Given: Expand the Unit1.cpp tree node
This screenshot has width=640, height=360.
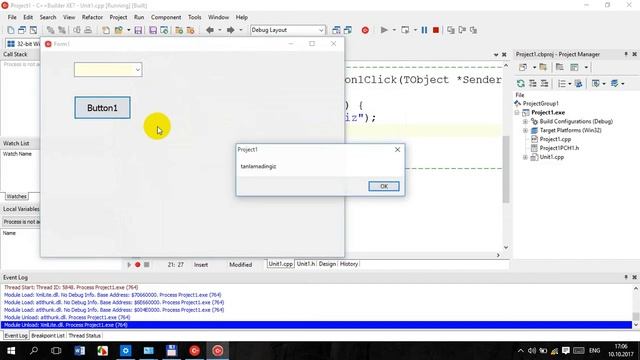Looking at the screenshot, I should point(525,157).
